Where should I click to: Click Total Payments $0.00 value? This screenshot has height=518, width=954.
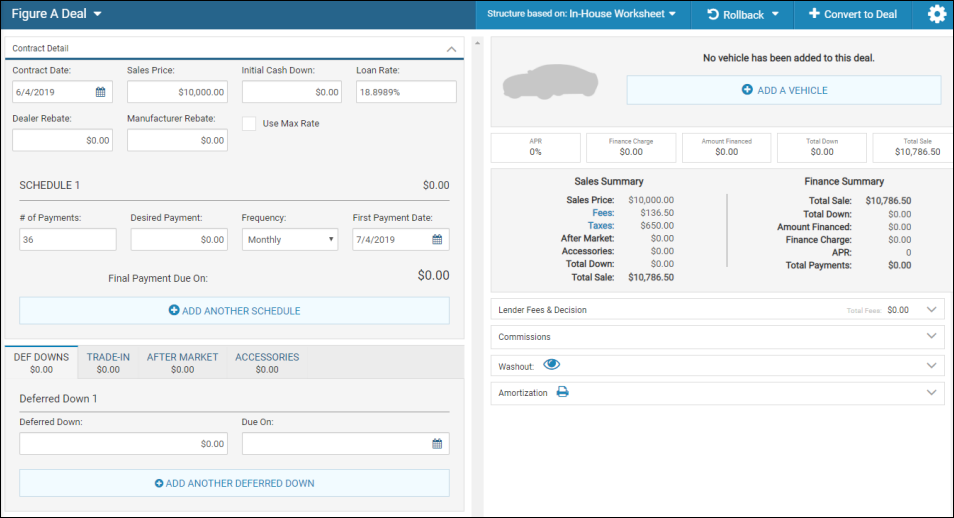click(899, 265)
